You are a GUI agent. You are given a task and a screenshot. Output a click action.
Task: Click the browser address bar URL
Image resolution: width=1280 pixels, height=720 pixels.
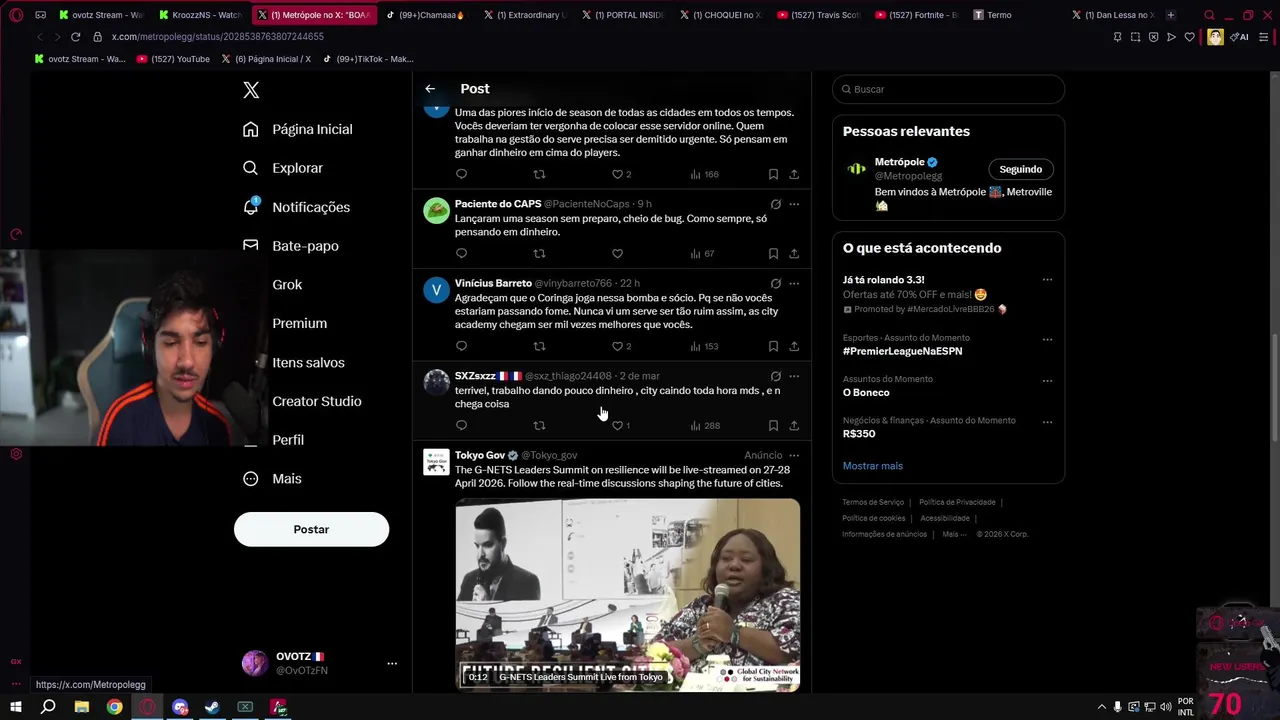(x=218, y=37)
